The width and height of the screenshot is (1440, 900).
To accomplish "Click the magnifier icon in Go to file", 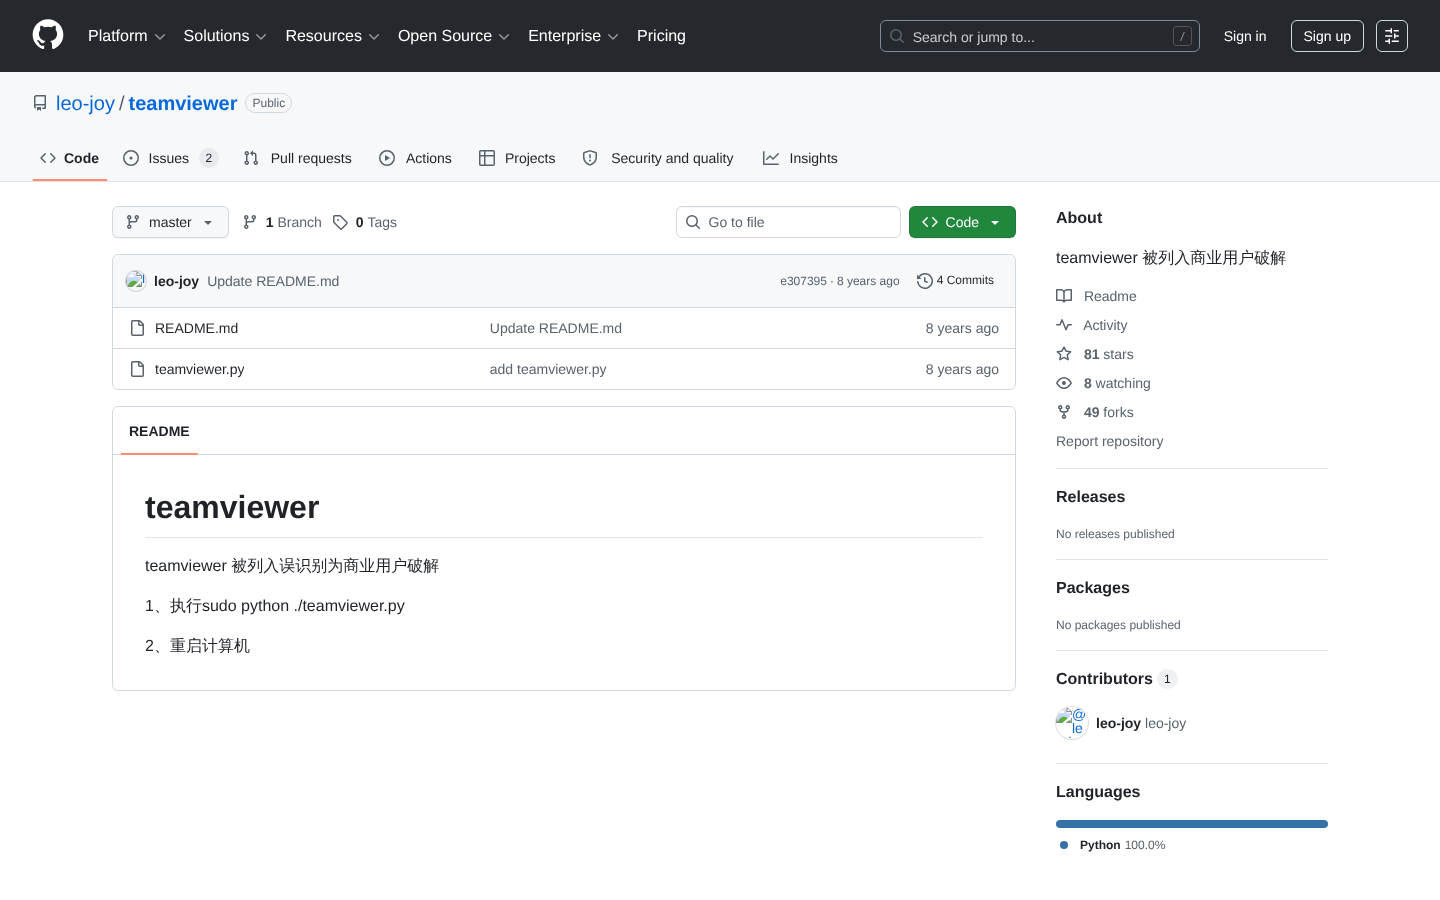I will pyautogui.click(x=693, y=222).
